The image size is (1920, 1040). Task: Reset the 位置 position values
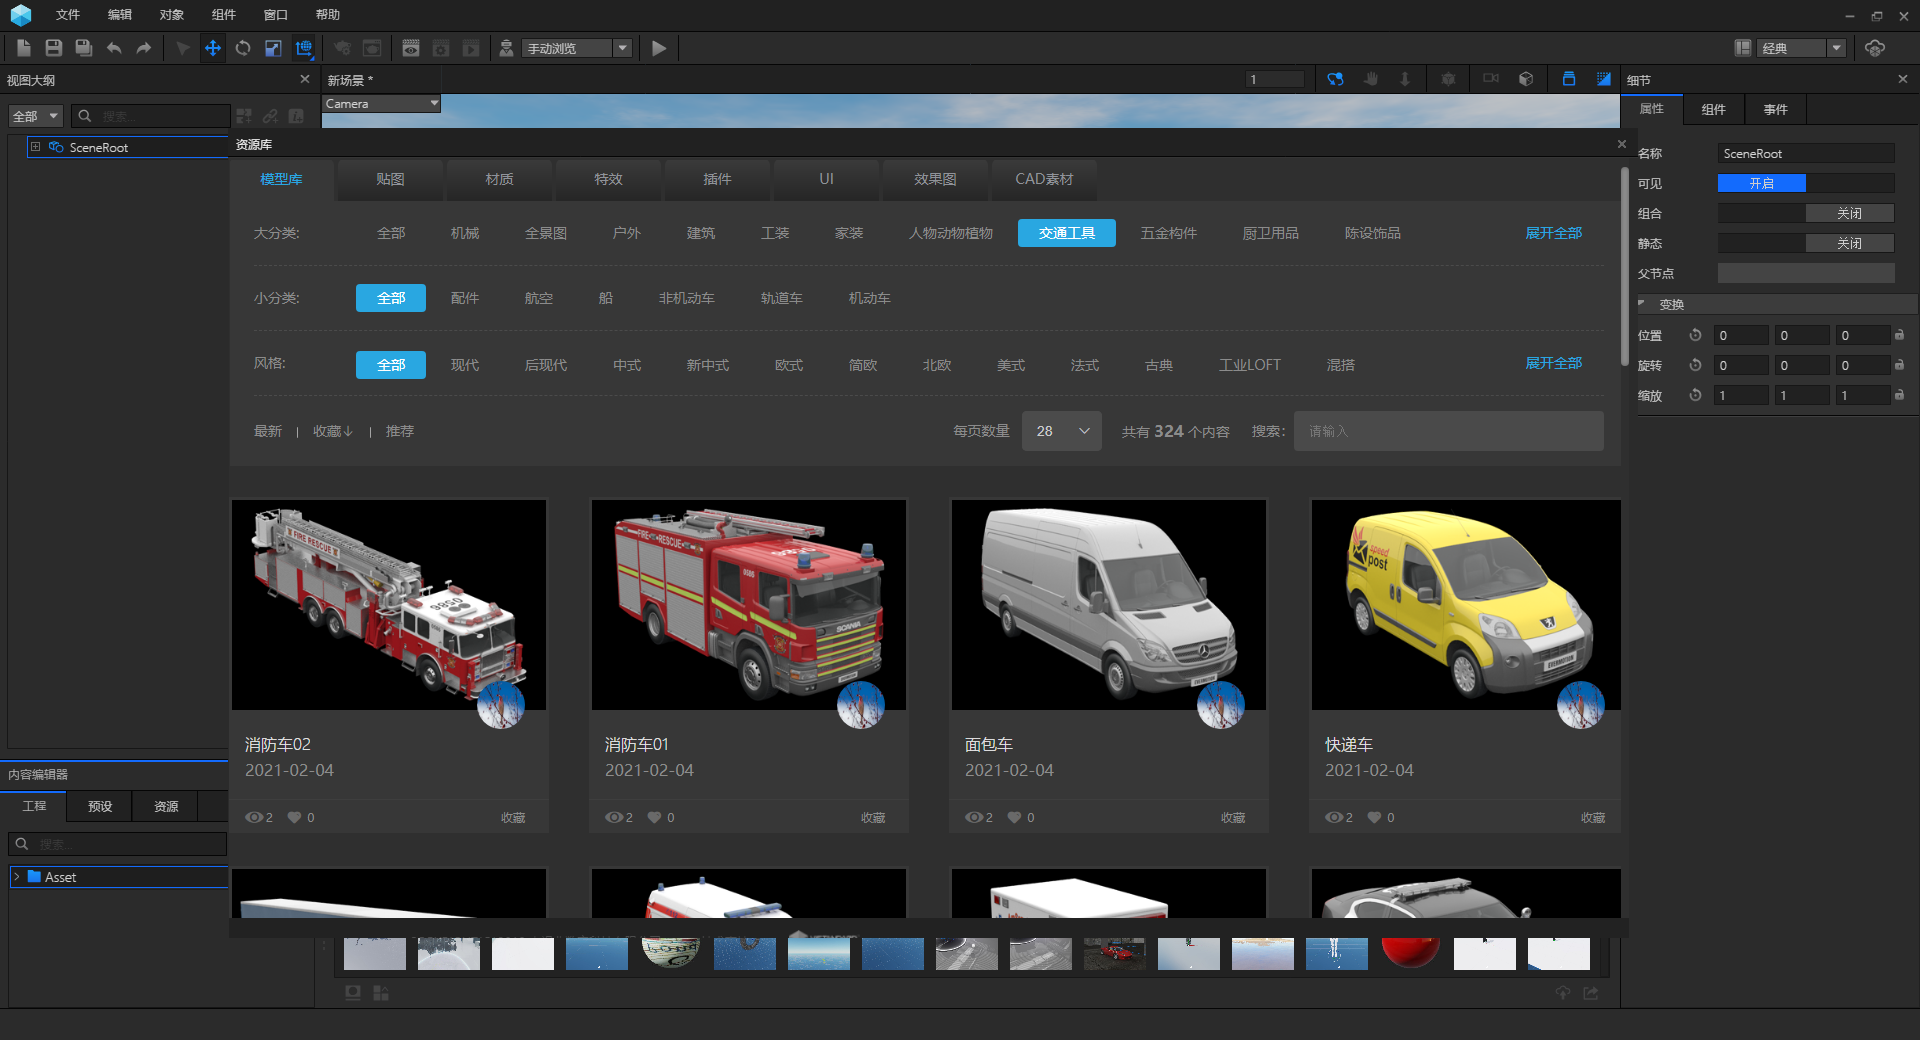1695,336
